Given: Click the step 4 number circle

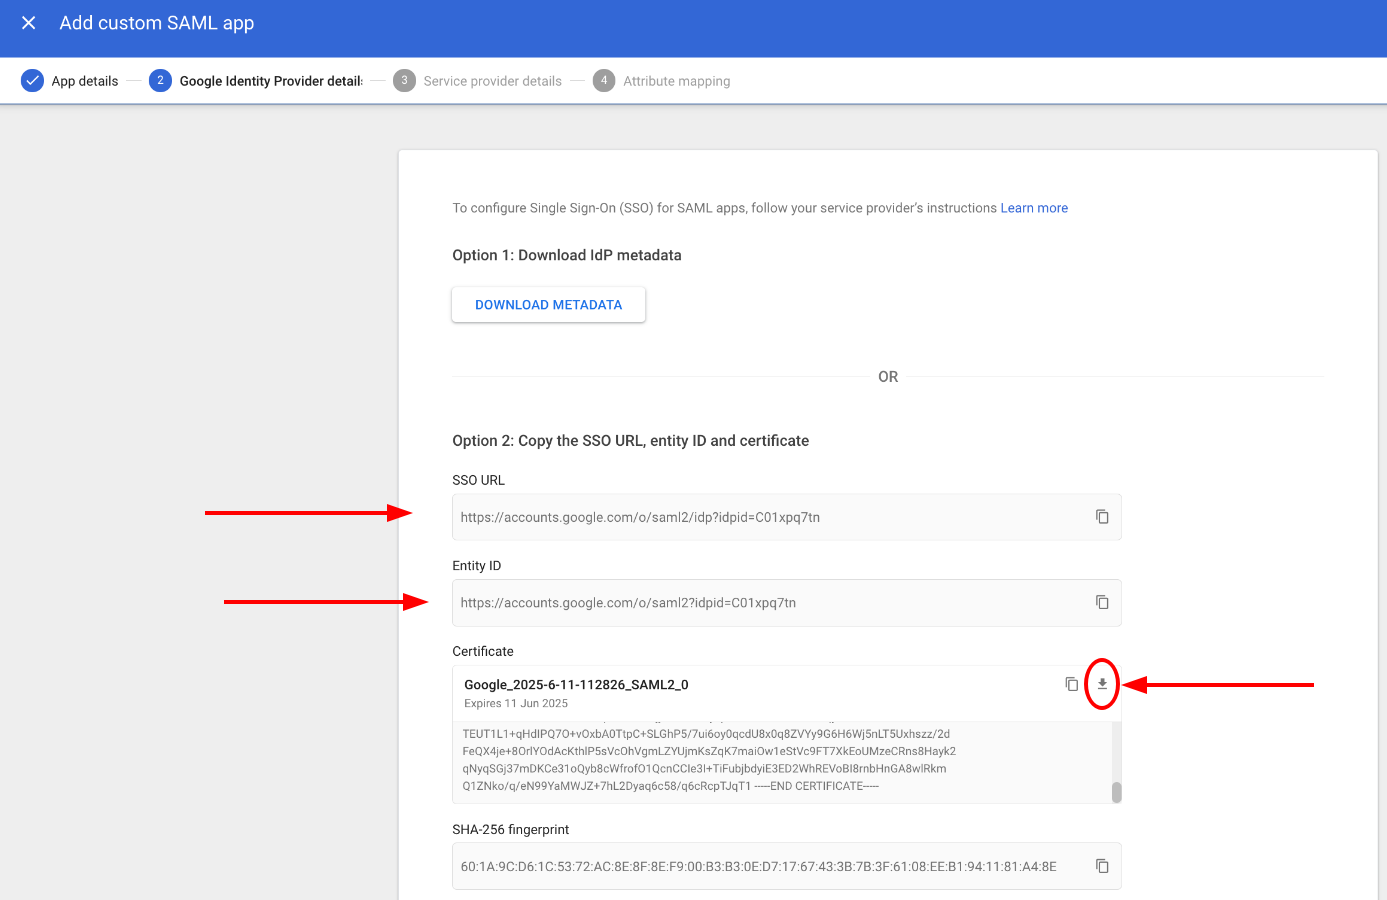Looking at the screenshot, I should tap(604, 81).
